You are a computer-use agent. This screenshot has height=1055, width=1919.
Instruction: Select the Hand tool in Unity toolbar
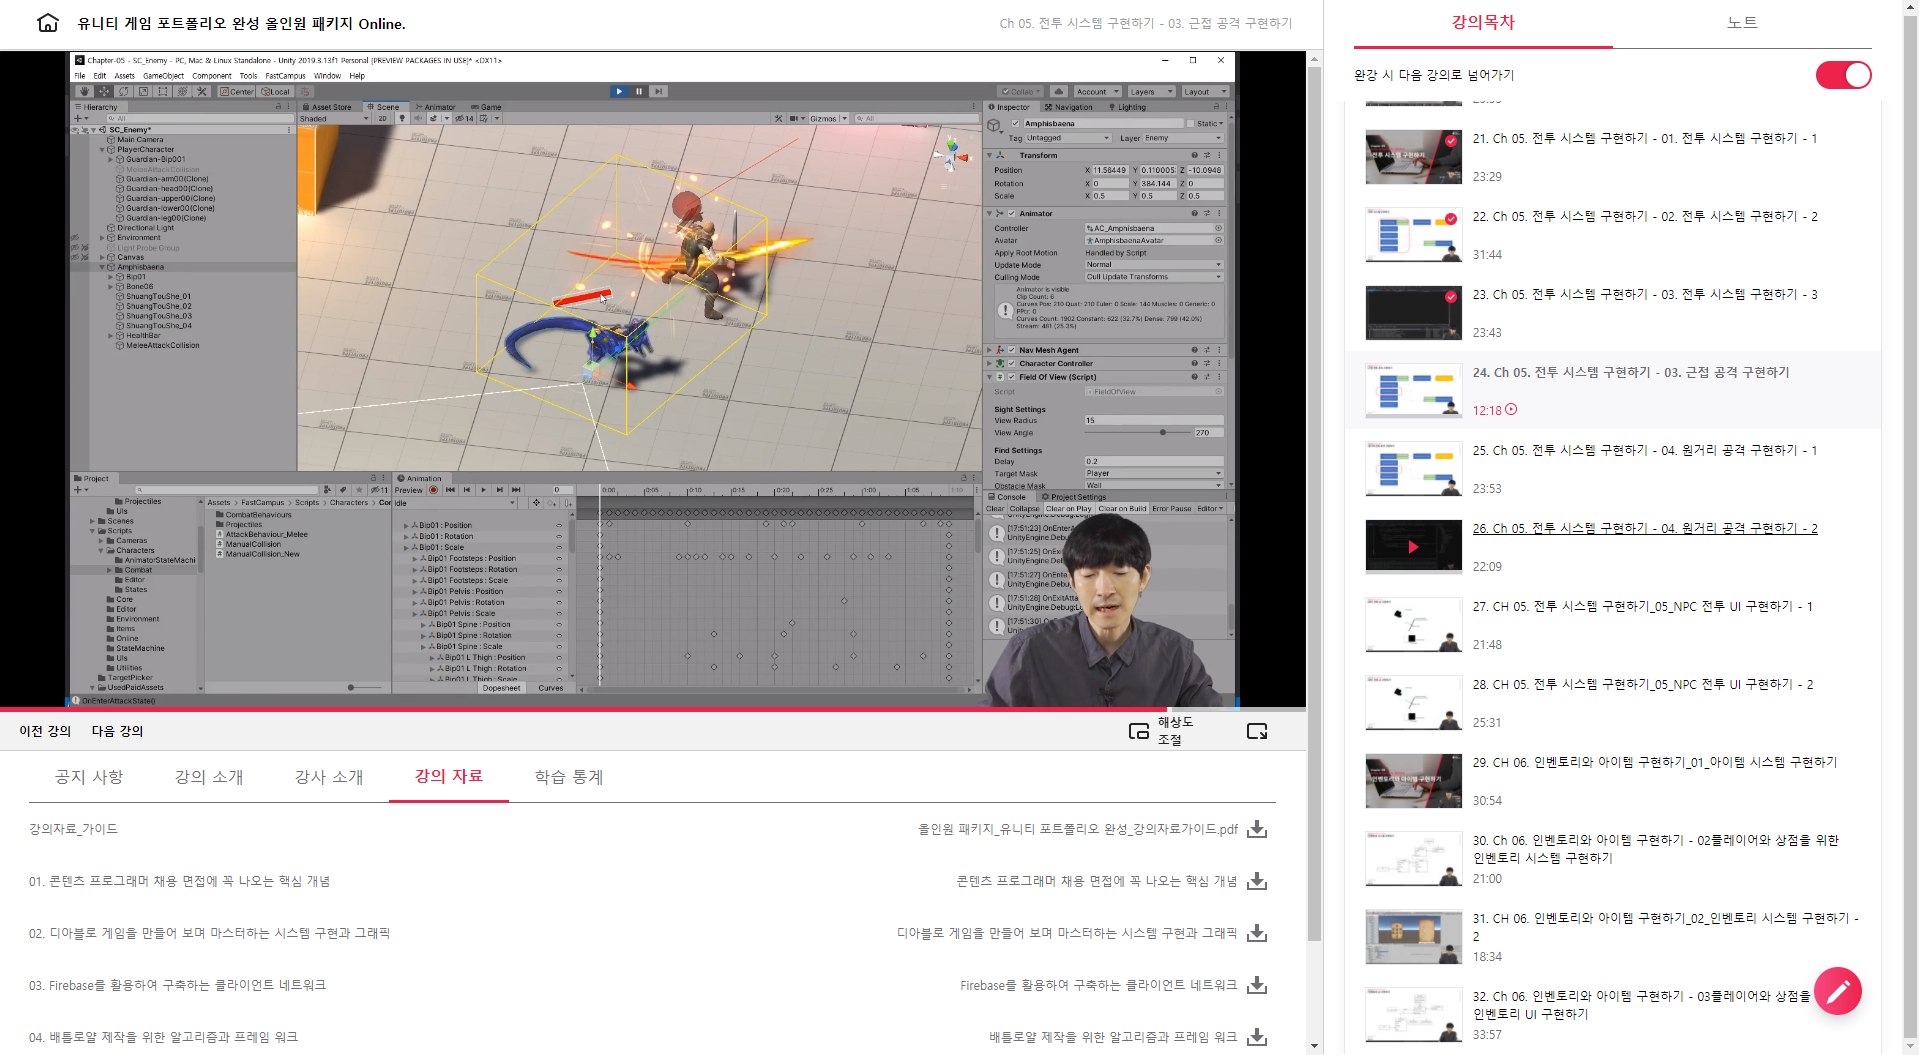click(84, 91)
